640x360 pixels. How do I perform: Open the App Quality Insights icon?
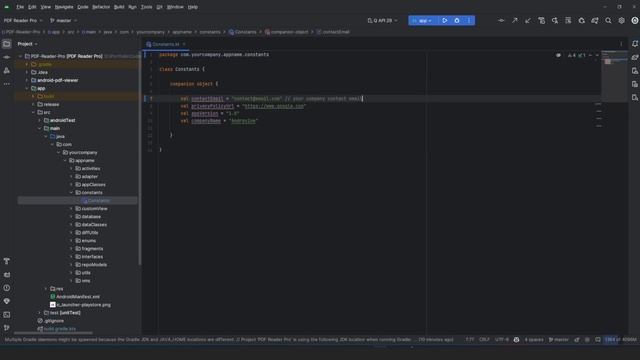coord(7,301)
